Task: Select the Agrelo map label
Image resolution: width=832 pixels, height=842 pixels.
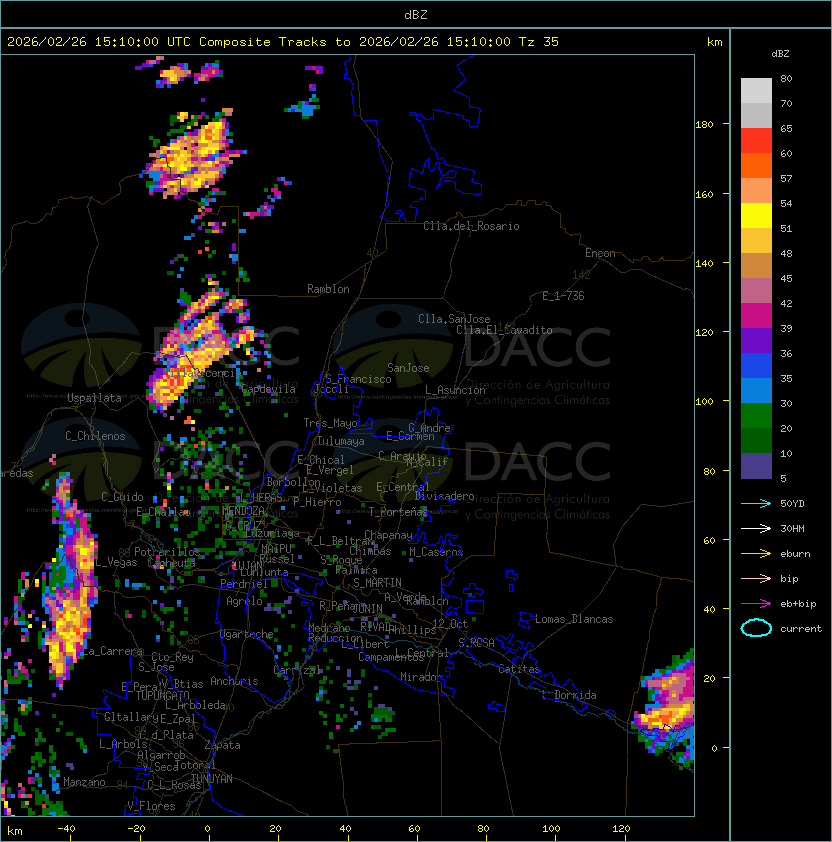Action: click(244, 601)
